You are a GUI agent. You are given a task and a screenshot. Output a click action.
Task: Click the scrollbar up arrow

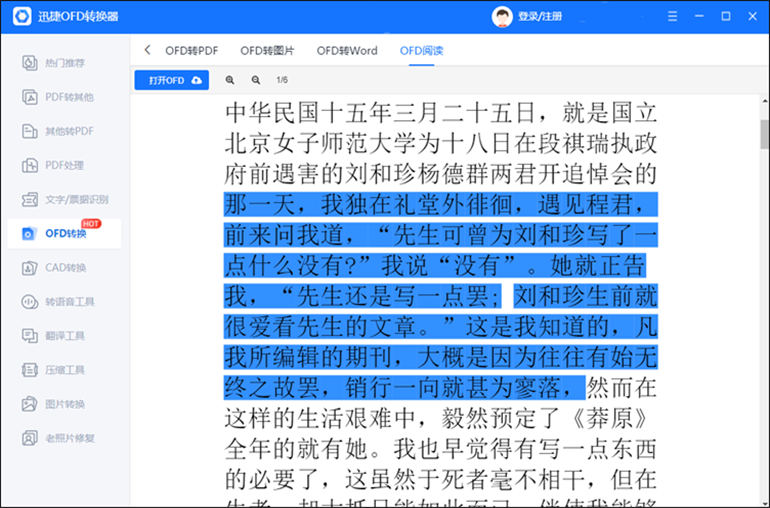click(x=765, y=101)
